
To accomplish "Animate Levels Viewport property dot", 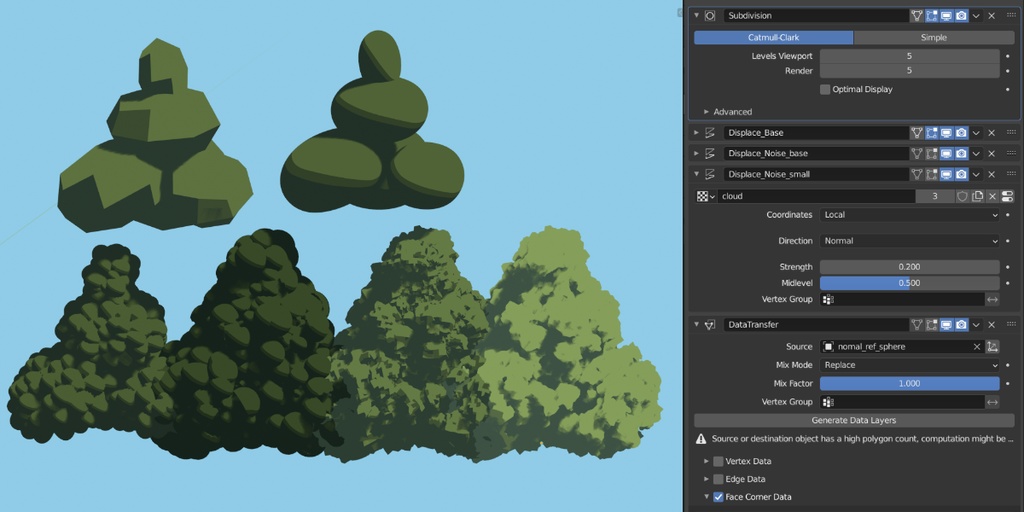I will tap(1008, 56).
